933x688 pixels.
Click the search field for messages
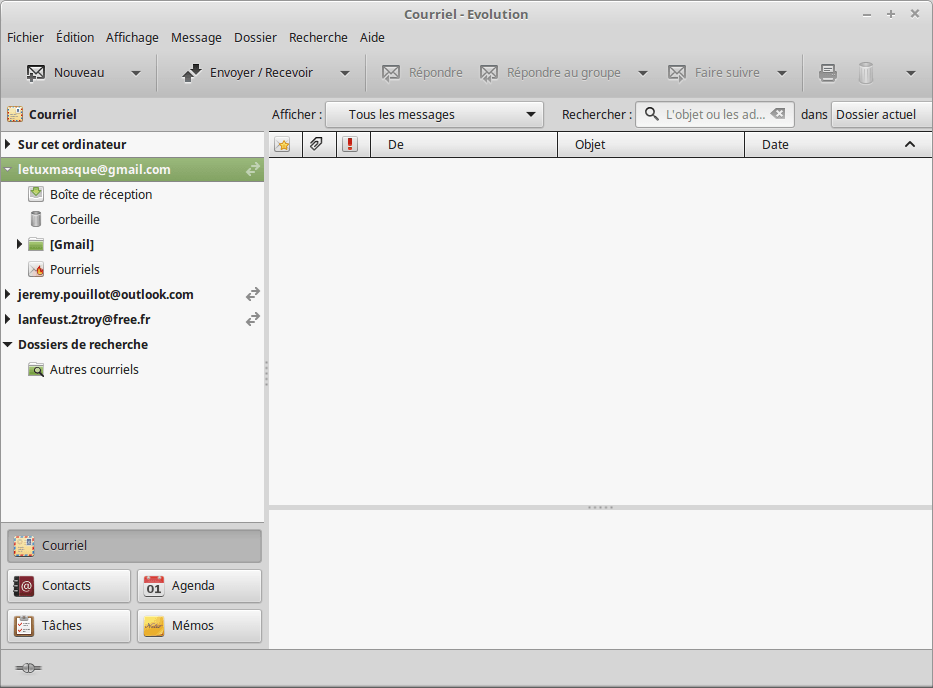714,114
